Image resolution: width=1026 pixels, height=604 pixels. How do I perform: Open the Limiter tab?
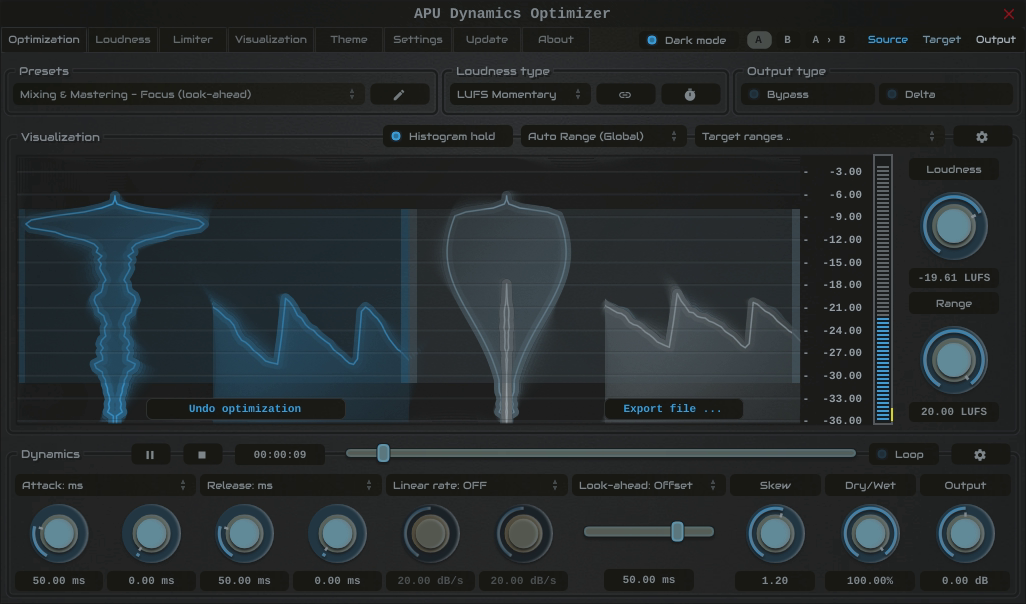[x=192, y=40]
